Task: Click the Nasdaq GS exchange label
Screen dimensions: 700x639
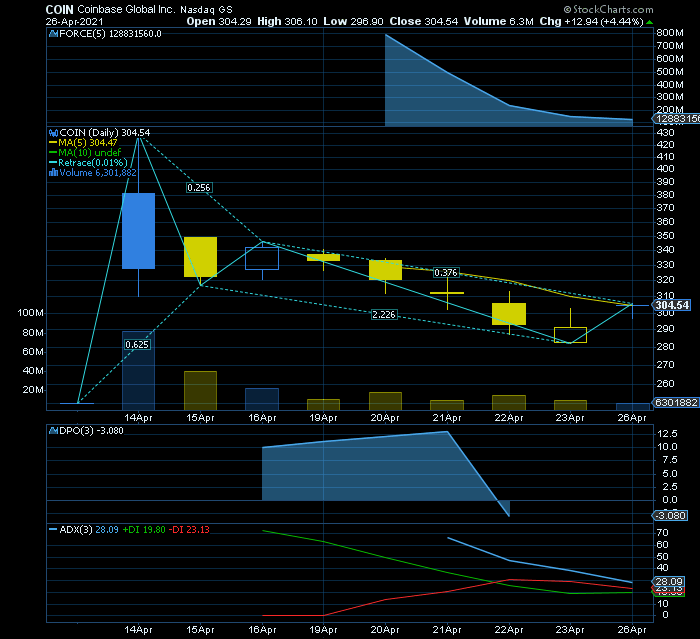Action: 206,9
